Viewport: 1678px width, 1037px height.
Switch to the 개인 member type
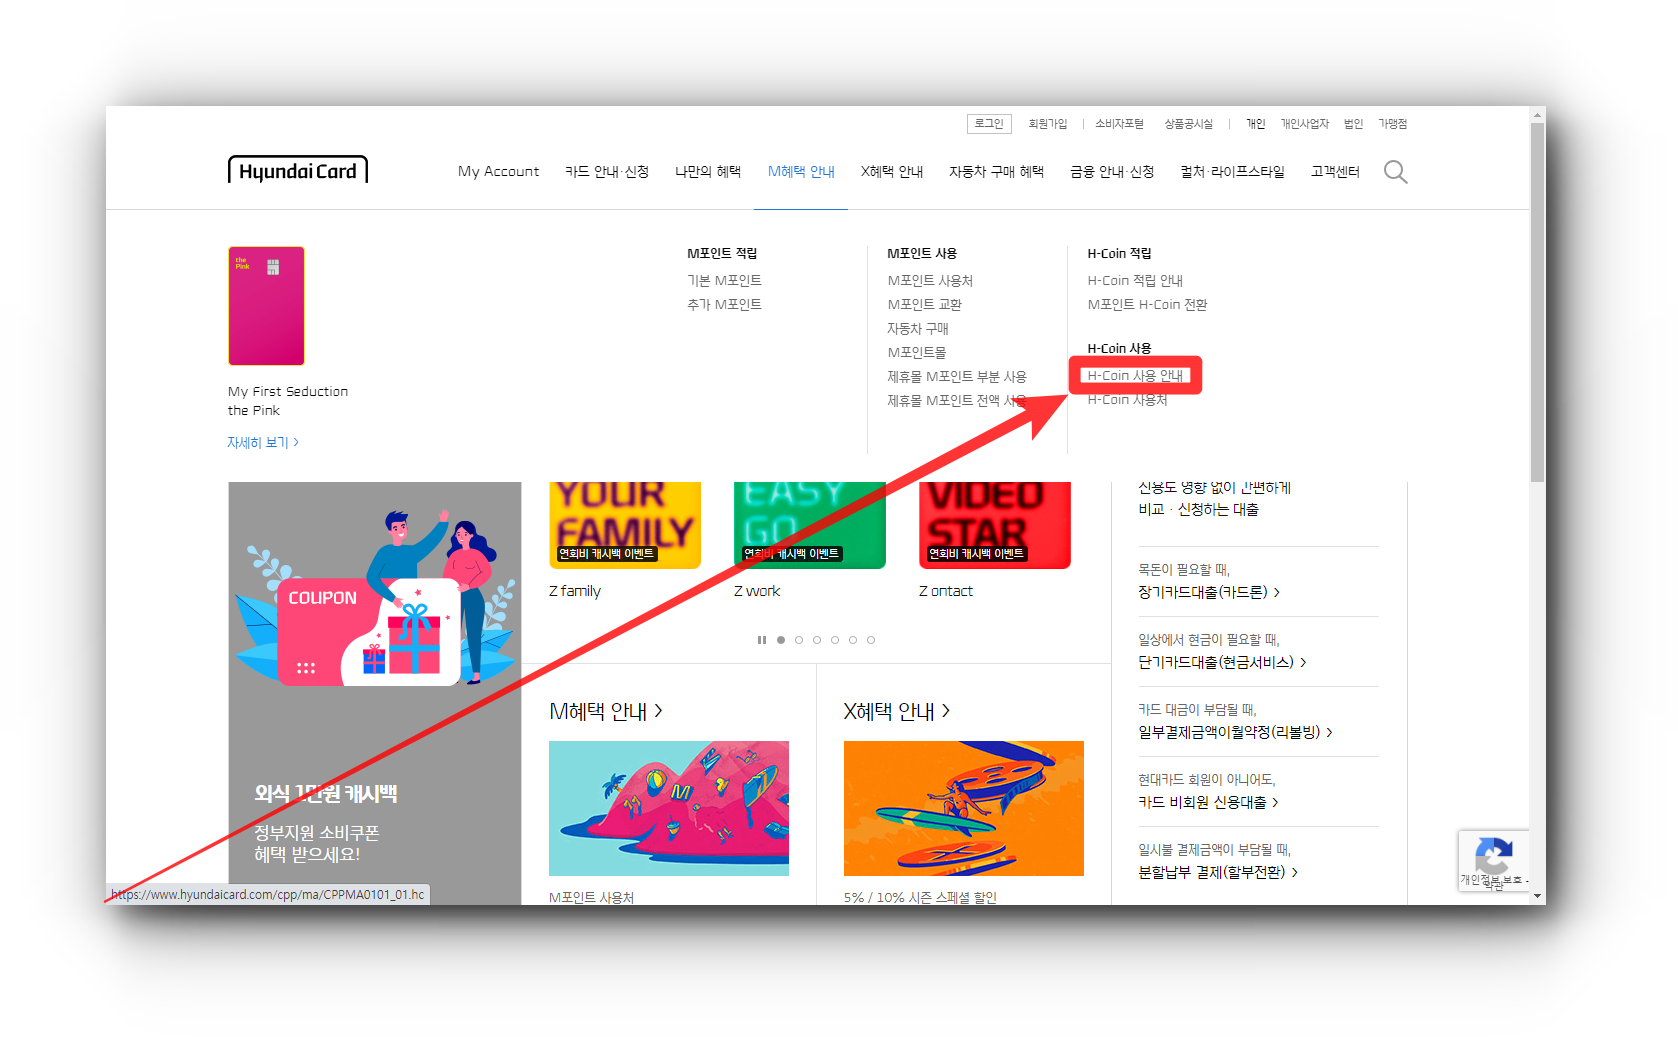(1255, 124)
